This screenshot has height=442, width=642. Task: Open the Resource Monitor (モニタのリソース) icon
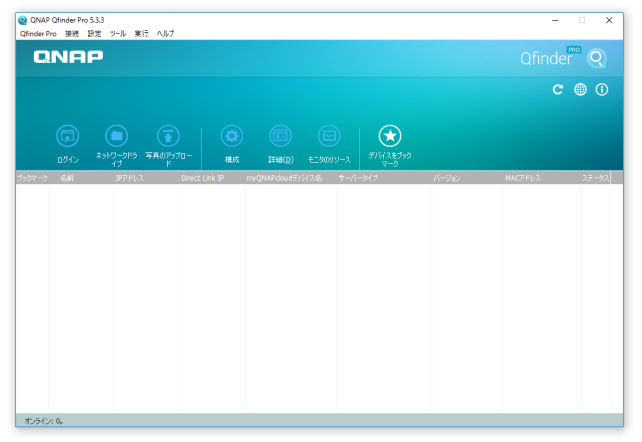click(x=329, y=136)
